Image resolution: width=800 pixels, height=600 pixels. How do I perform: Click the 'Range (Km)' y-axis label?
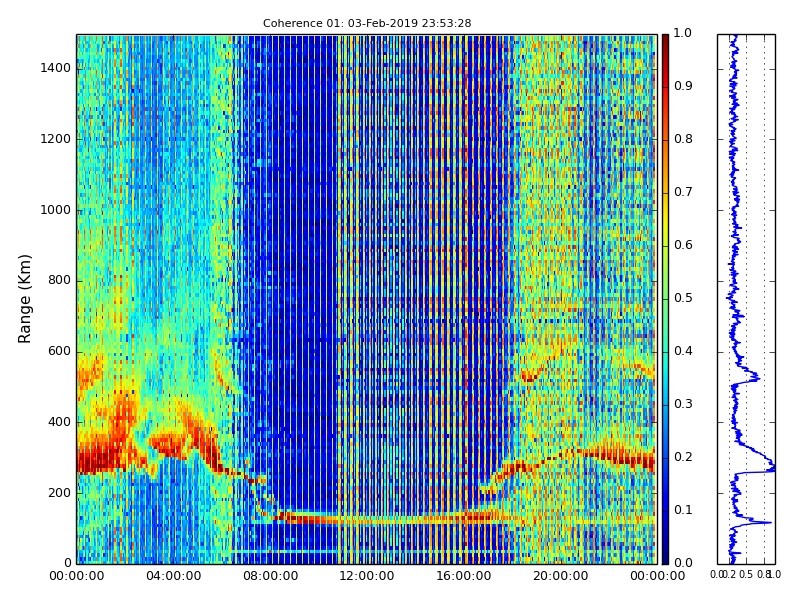tap(24, 299)
